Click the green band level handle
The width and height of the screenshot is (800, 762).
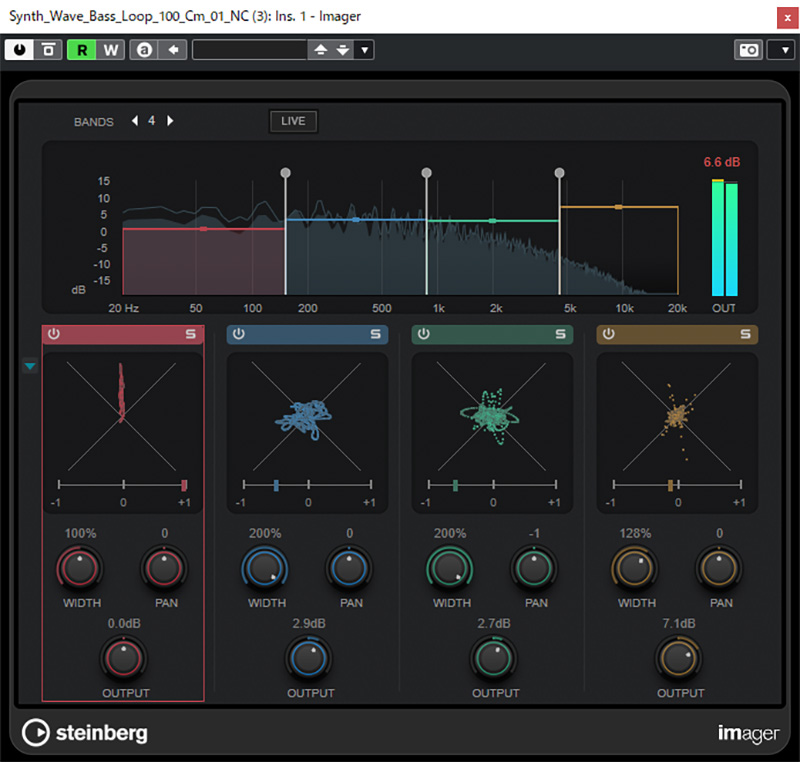(492, 221)
